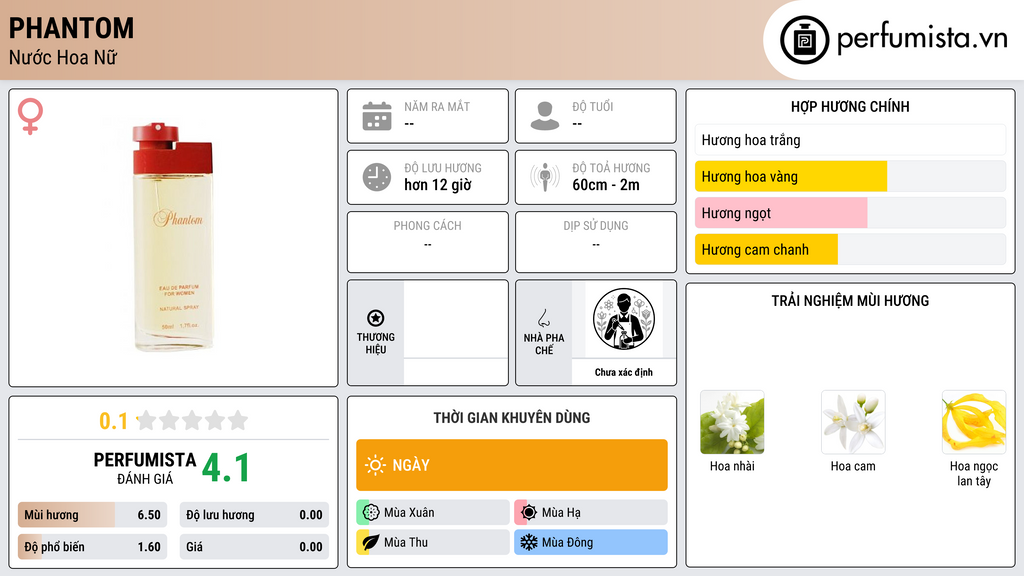
Task: Click the sun icon in the Ngày bar
Action: click(375, 465)
